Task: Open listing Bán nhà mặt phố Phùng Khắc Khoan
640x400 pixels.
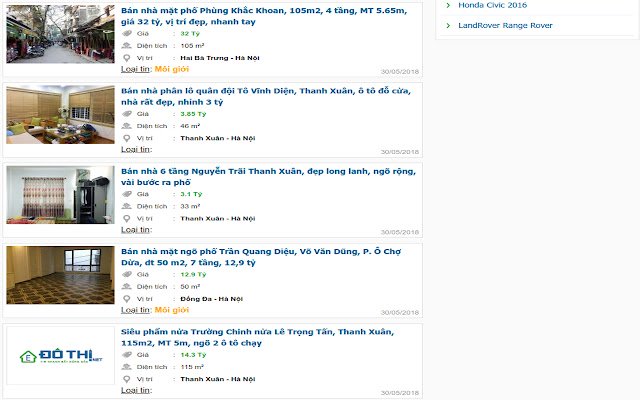Action: [264, 16]
